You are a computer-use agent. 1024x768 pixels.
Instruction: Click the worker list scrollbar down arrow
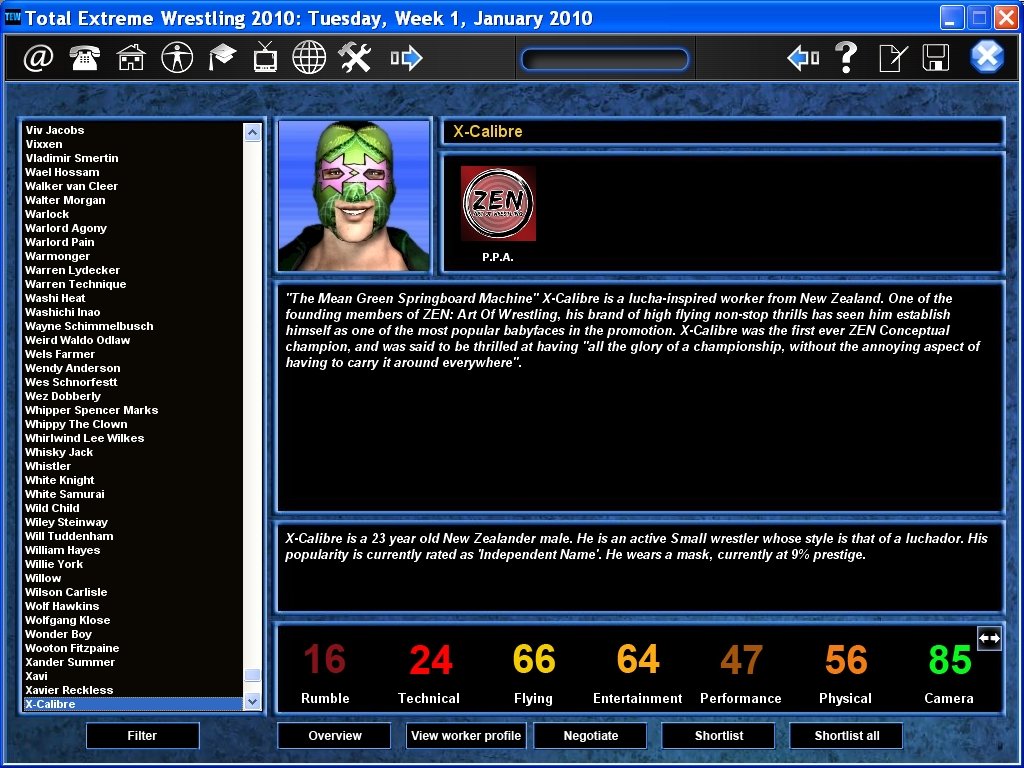[253, 703]
